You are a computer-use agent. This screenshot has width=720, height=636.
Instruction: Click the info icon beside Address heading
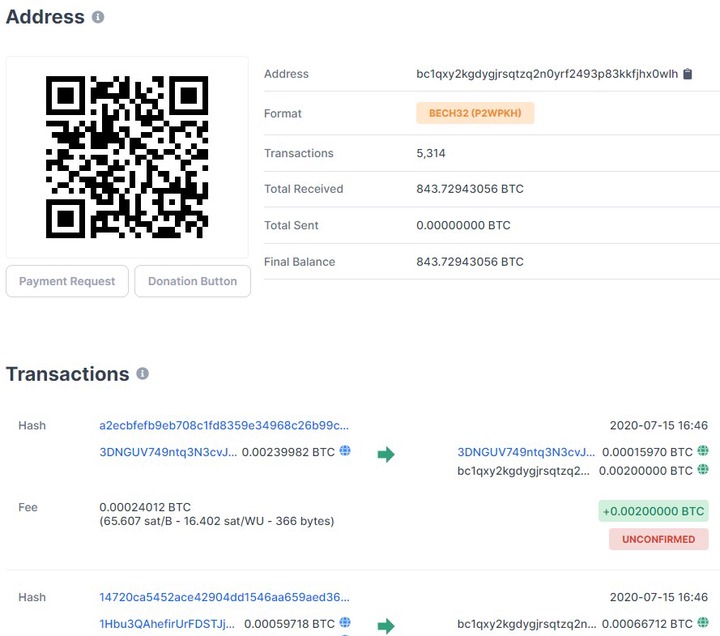(98, 17)
